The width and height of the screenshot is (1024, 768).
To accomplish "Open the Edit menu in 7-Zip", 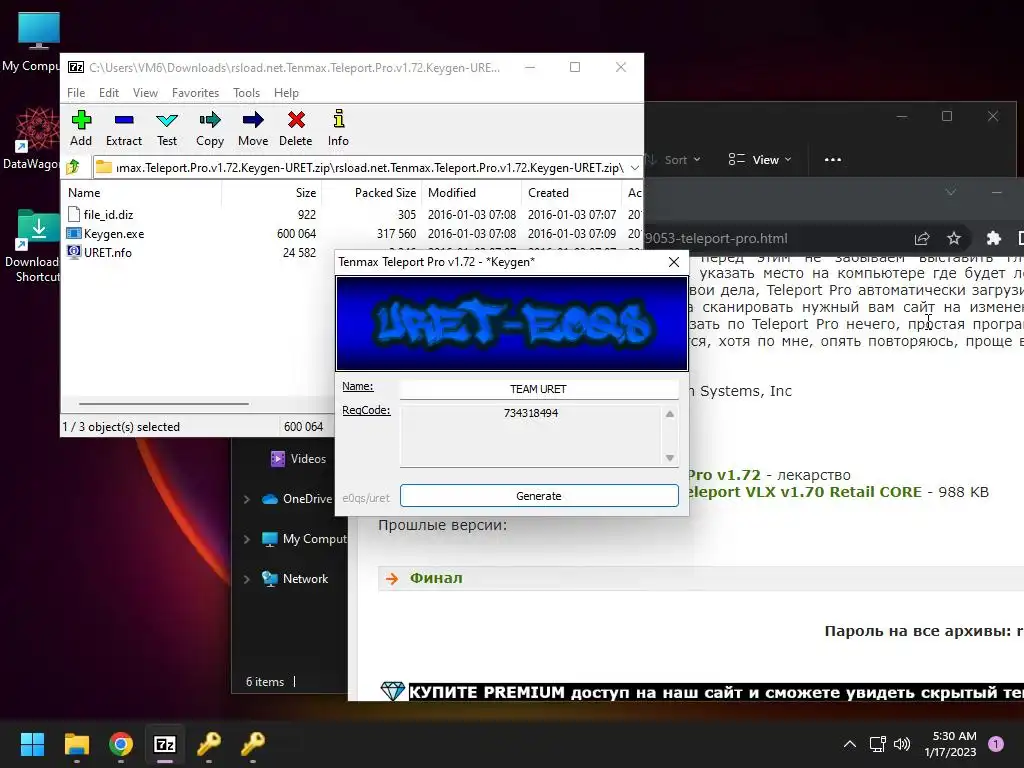I will click(108, 93).
